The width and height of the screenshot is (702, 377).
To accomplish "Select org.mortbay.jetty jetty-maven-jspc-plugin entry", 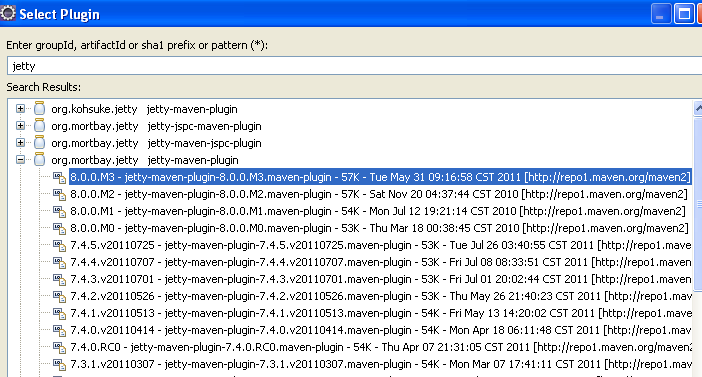I will [156, 143].
